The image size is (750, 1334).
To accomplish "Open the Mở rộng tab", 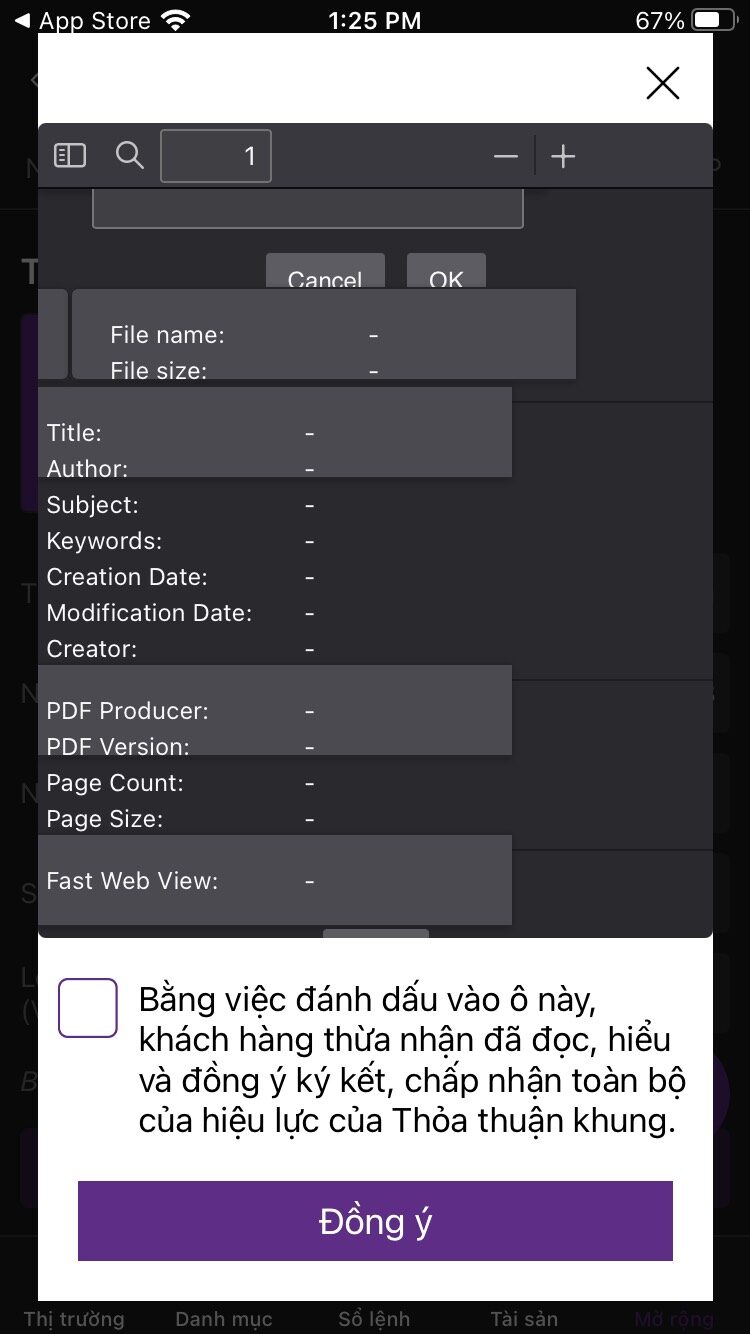I will click(674, 1318).
